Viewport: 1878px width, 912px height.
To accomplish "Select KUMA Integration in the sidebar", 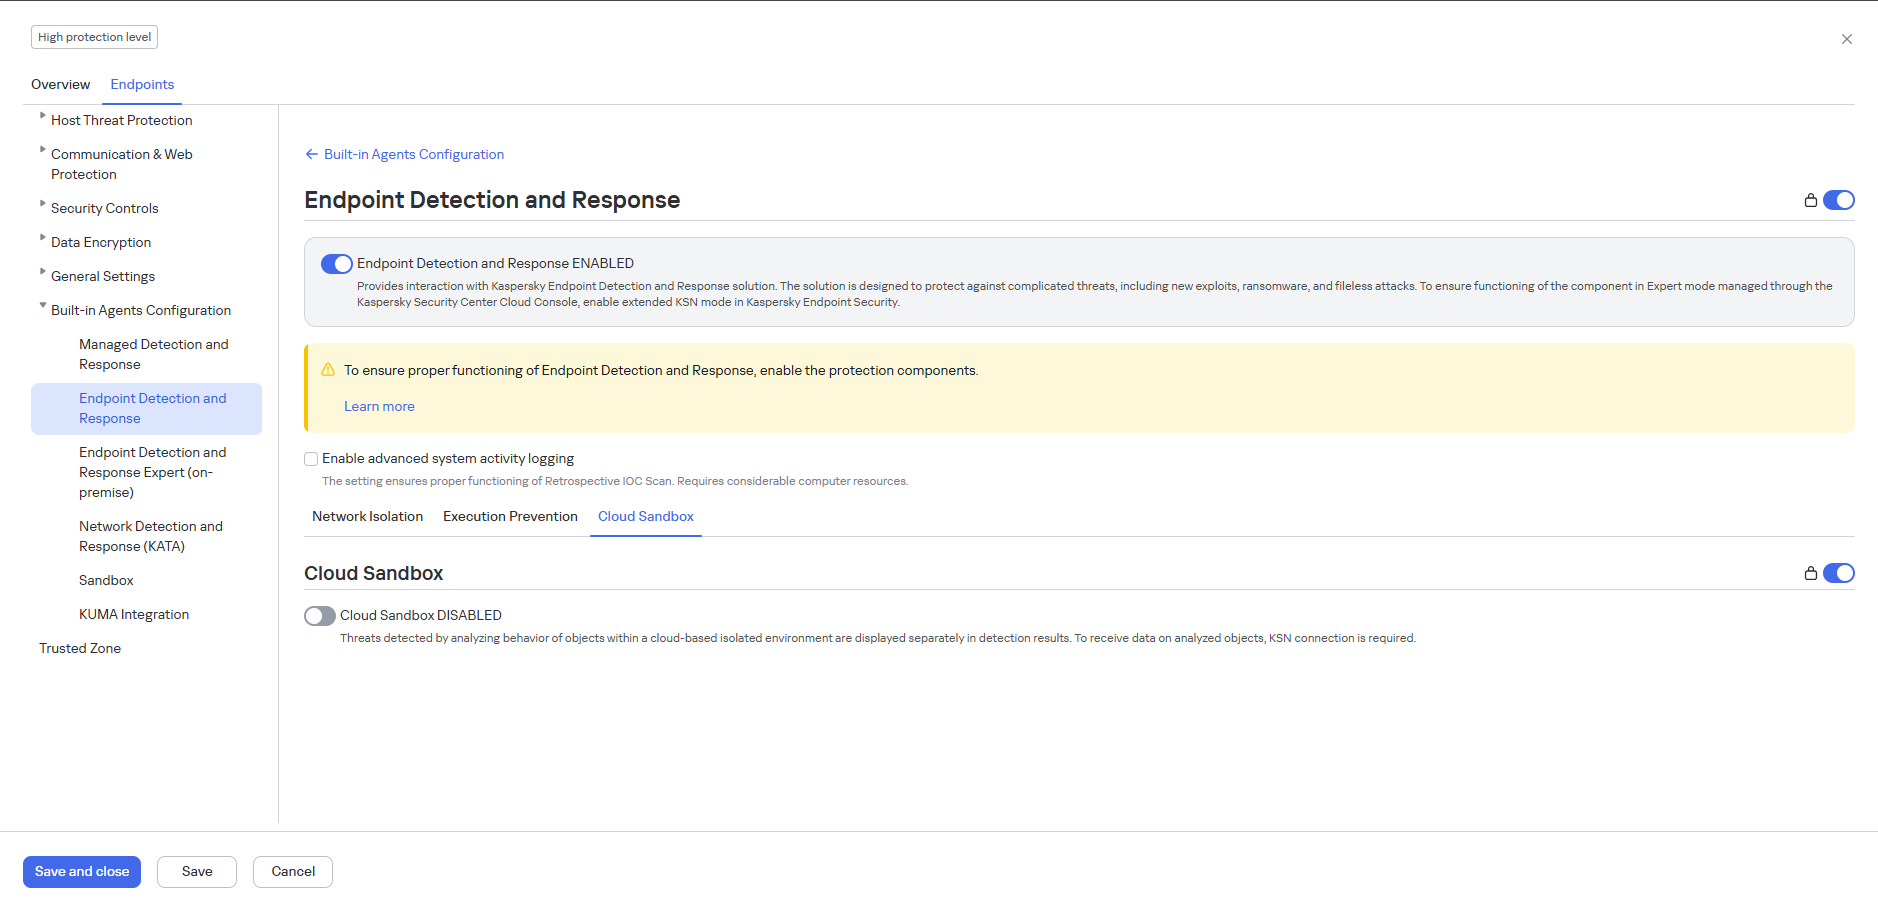I will [133, 614].
